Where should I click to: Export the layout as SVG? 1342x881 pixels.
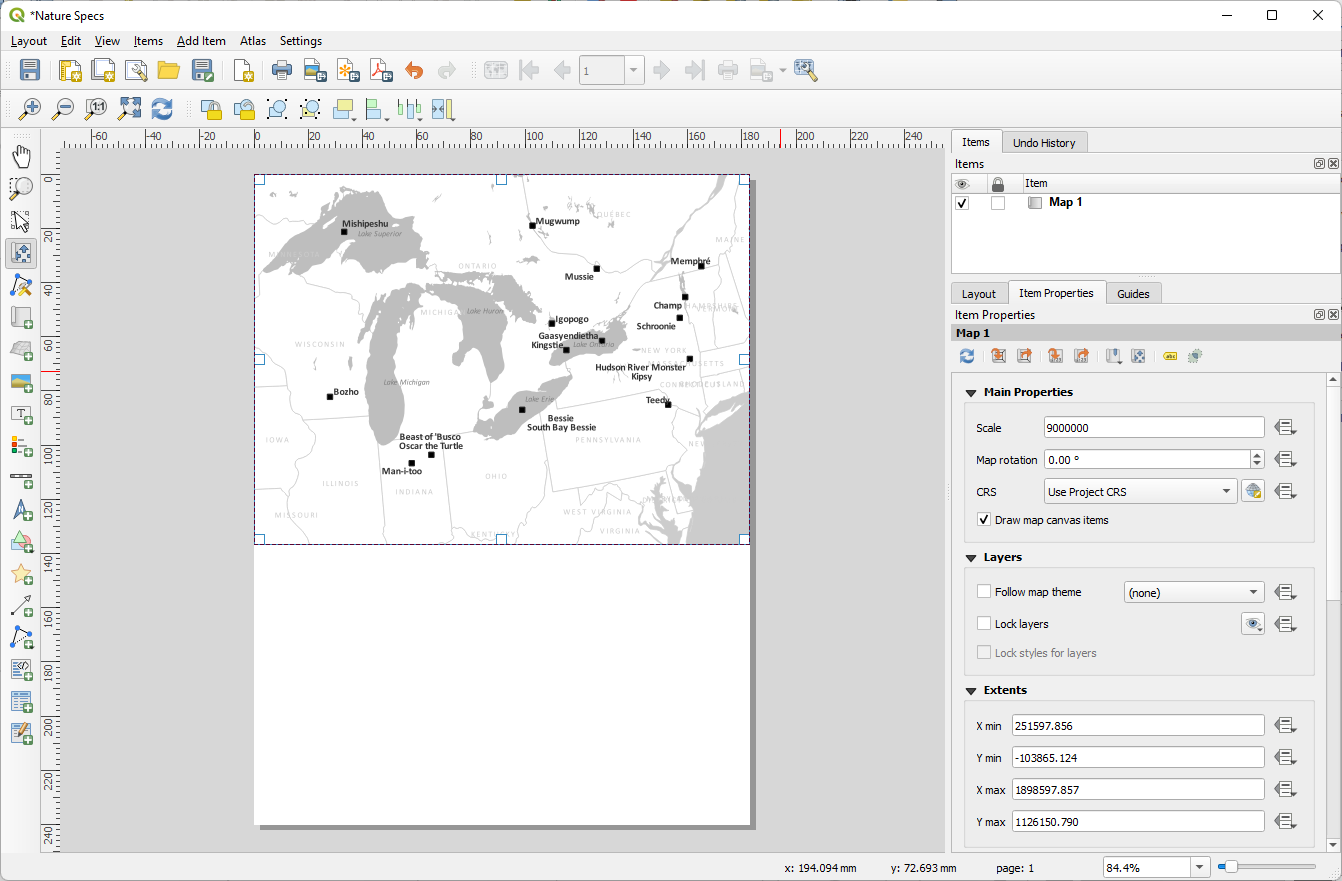349,70
